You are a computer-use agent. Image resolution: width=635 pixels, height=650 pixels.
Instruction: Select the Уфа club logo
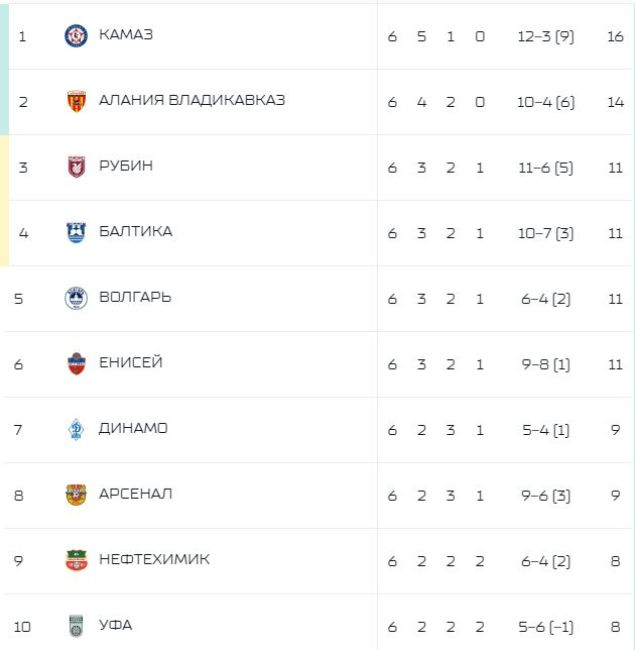click(76, 627)
